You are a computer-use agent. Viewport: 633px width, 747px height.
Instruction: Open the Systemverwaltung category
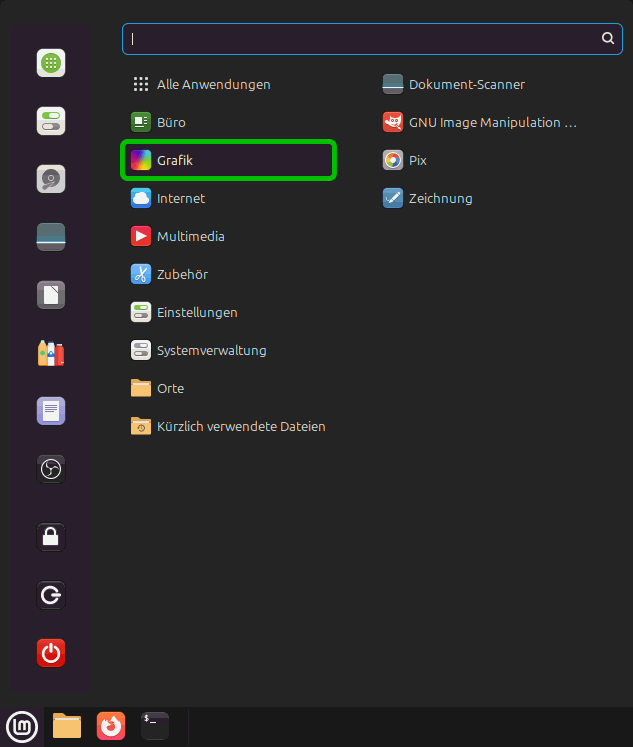point(211,350)
